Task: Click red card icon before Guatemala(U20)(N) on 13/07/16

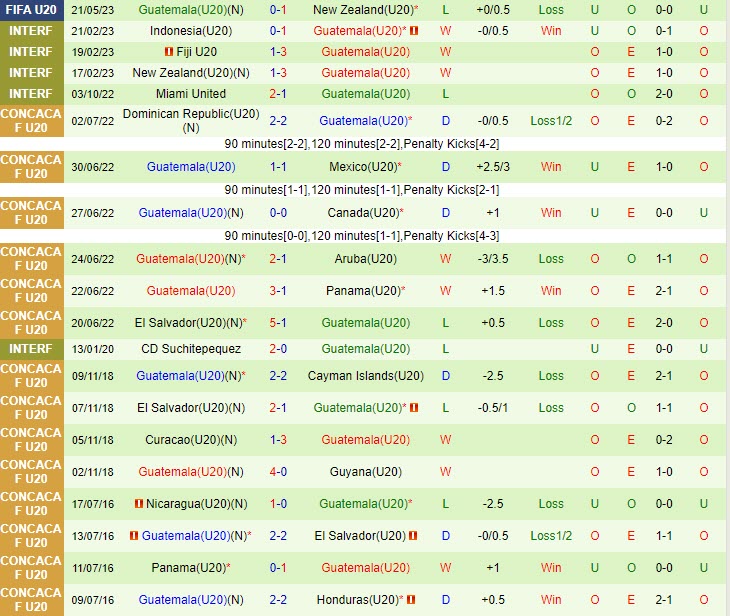Action: 134,535
